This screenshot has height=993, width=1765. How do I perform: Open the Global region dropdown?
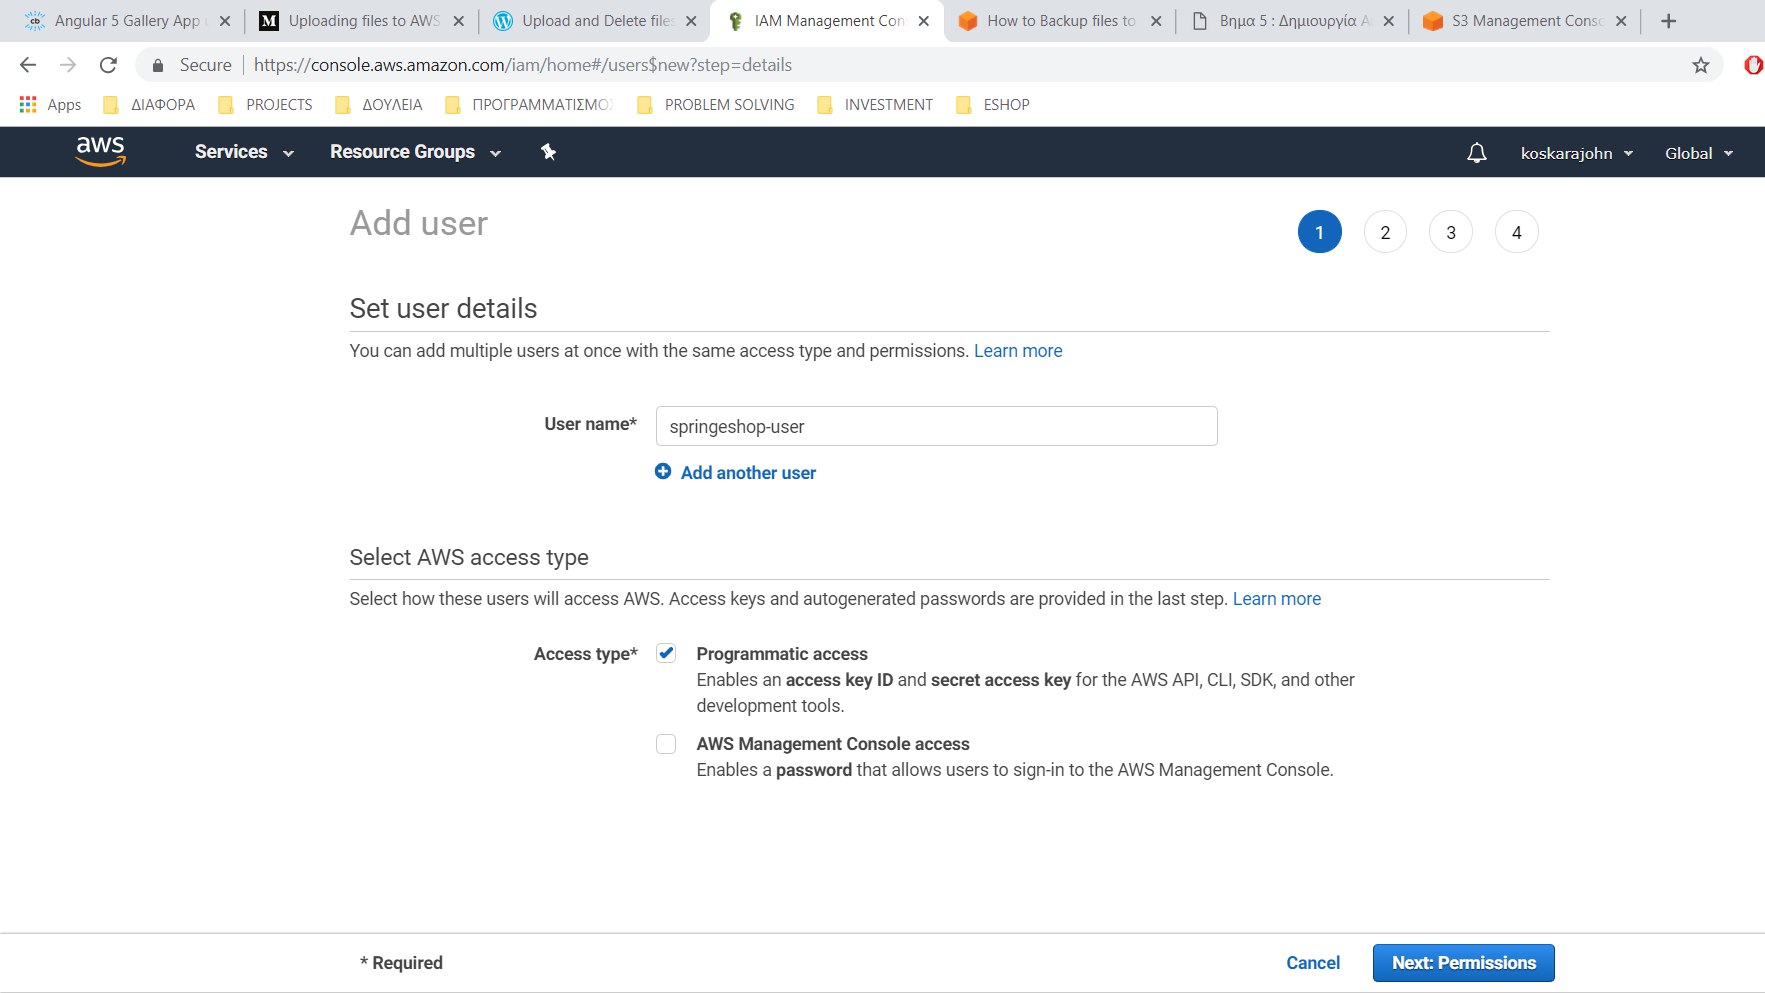[x=1698, y=153]
